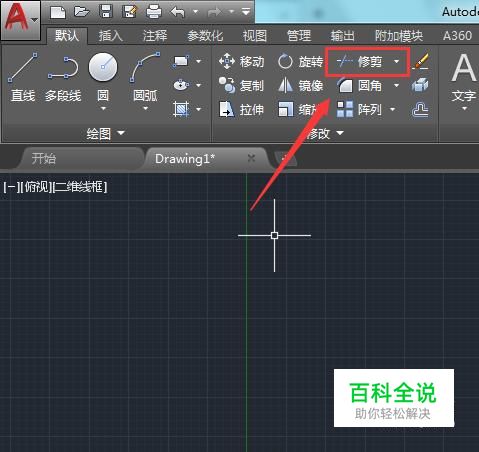Click the 旋转 rotate tool
The image size is (479, 452).
pos(300,62)
